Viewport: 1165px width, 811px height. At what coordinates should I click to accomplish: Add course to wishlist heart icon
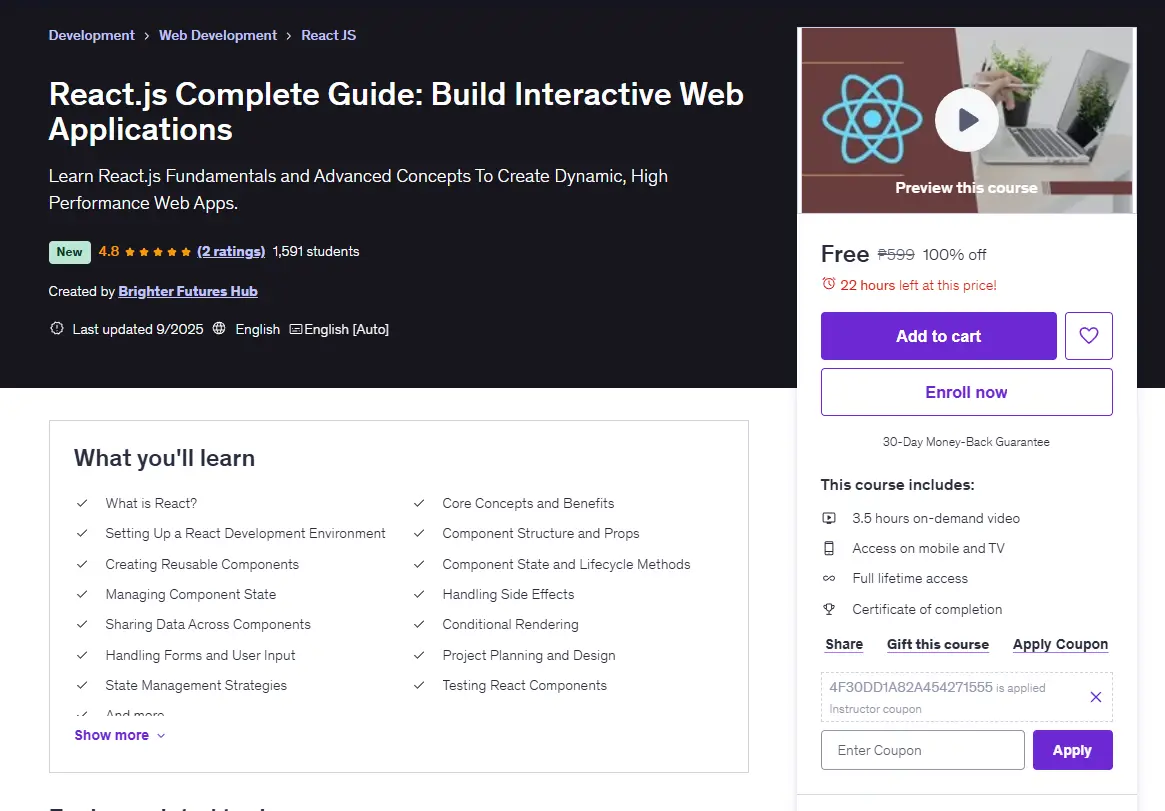pos(1088,336)
